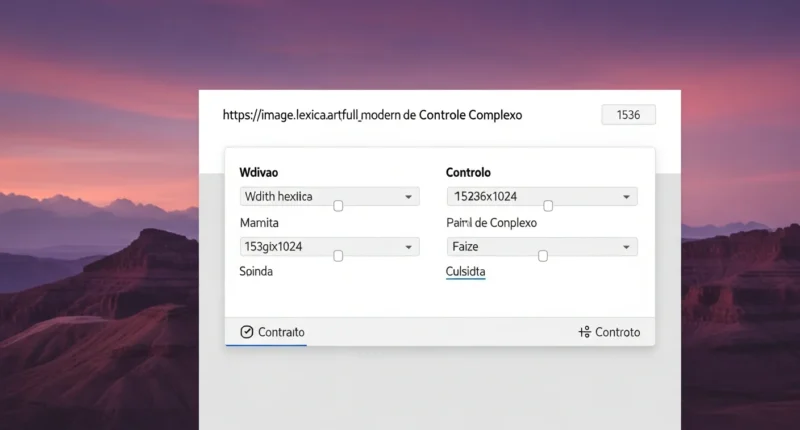
Task: Follow the Culsidta link
Action: tap(465, 271)
